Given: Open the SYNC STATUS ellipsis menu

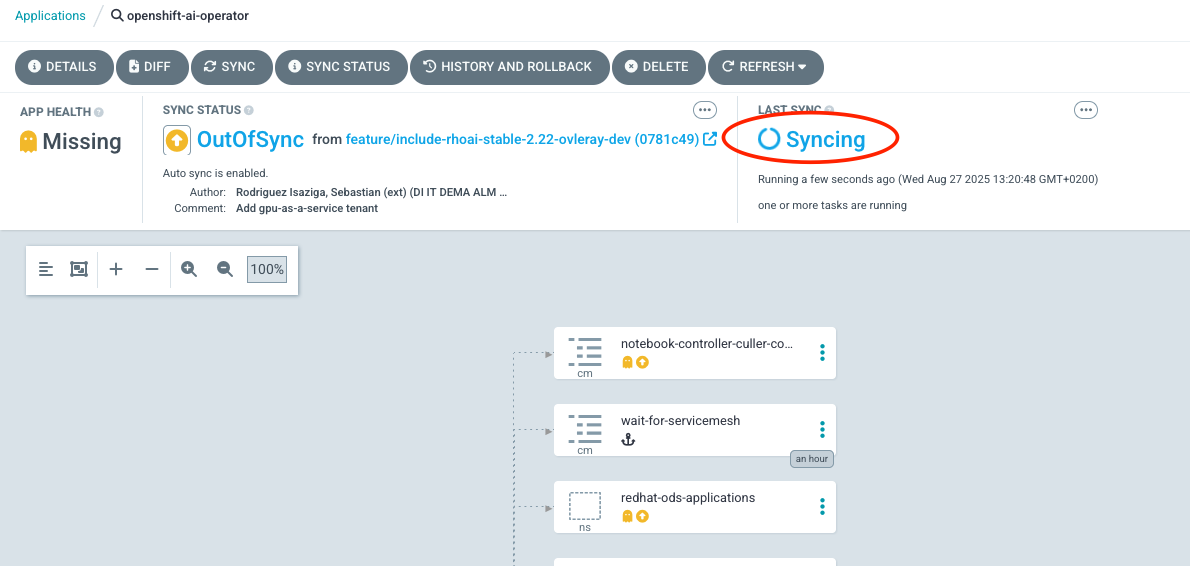Looking at the screenshot, I should point(705,110).
